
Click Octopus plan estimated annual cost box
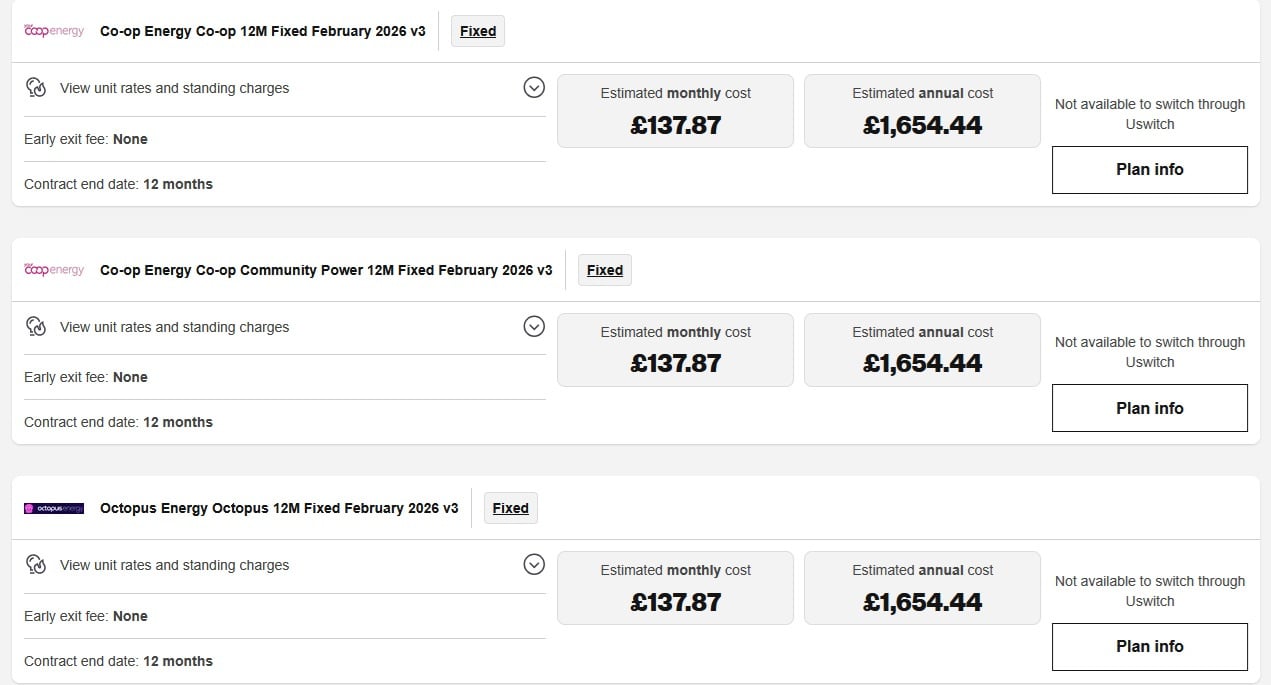click(x=922, y=588)
